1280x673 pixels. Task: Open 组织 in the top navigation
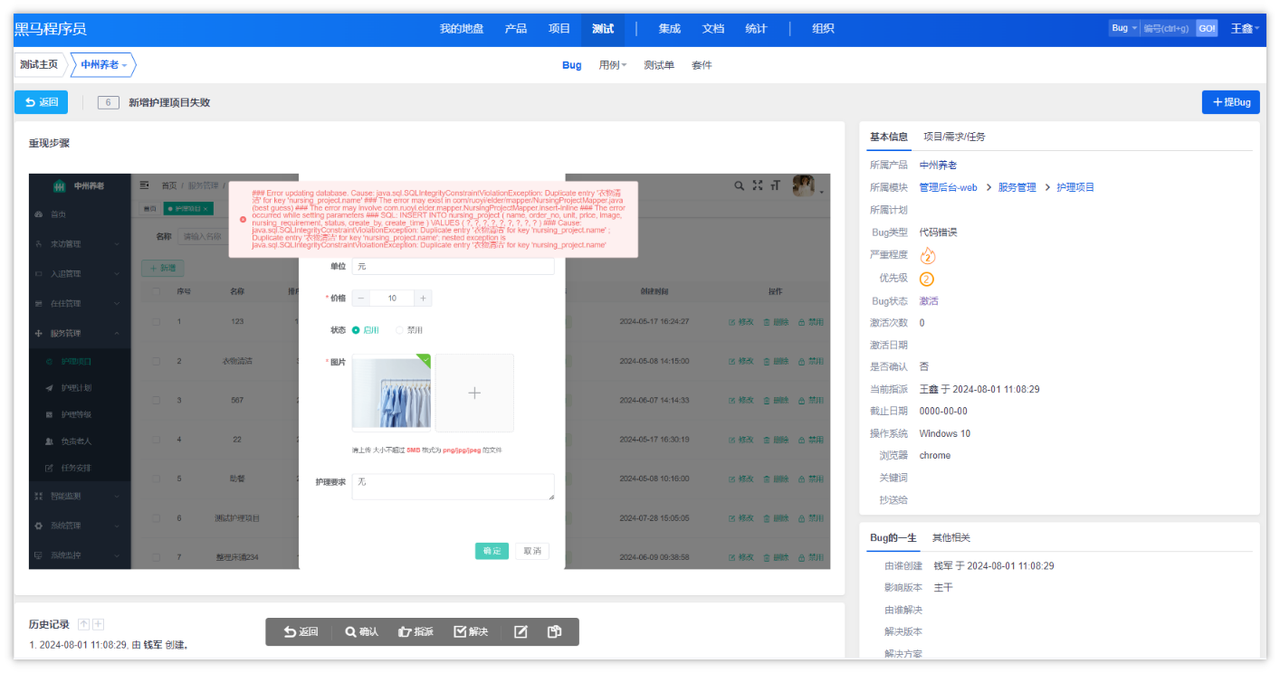coord(823,28)
